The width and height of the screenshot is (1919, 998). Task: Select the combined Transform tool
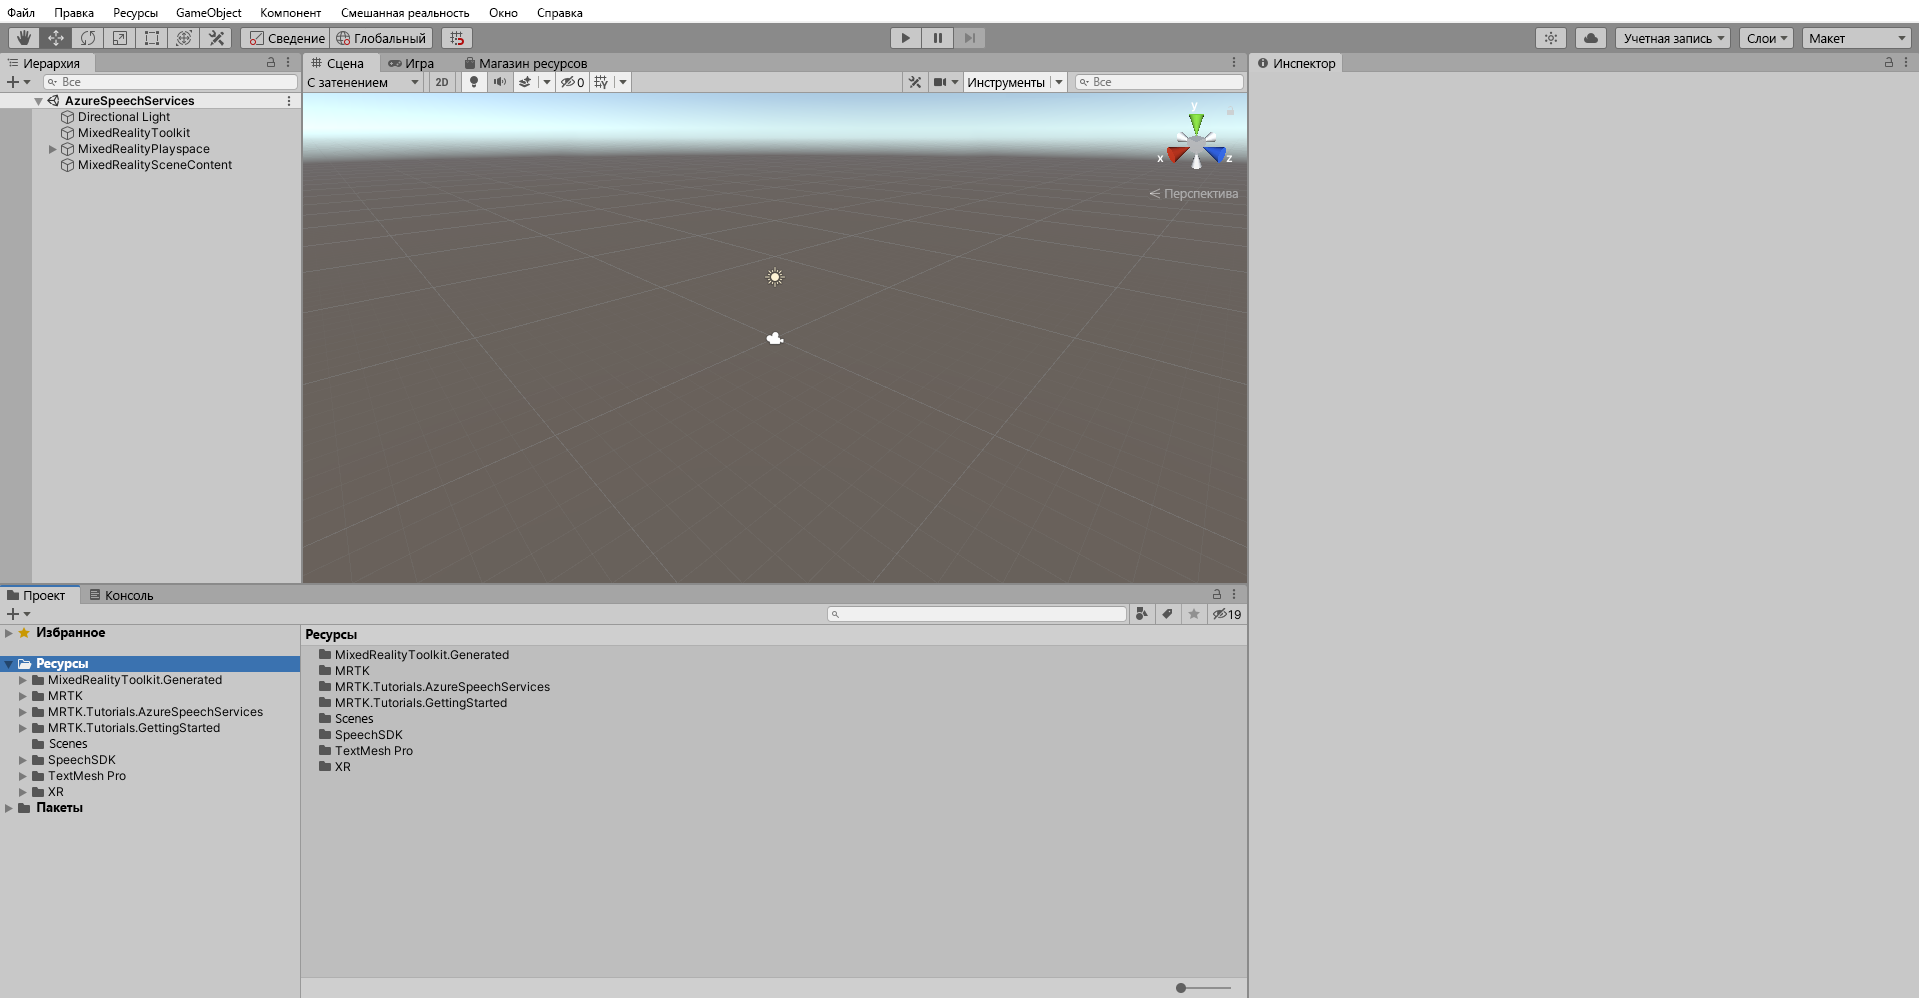tap(184, 38)
